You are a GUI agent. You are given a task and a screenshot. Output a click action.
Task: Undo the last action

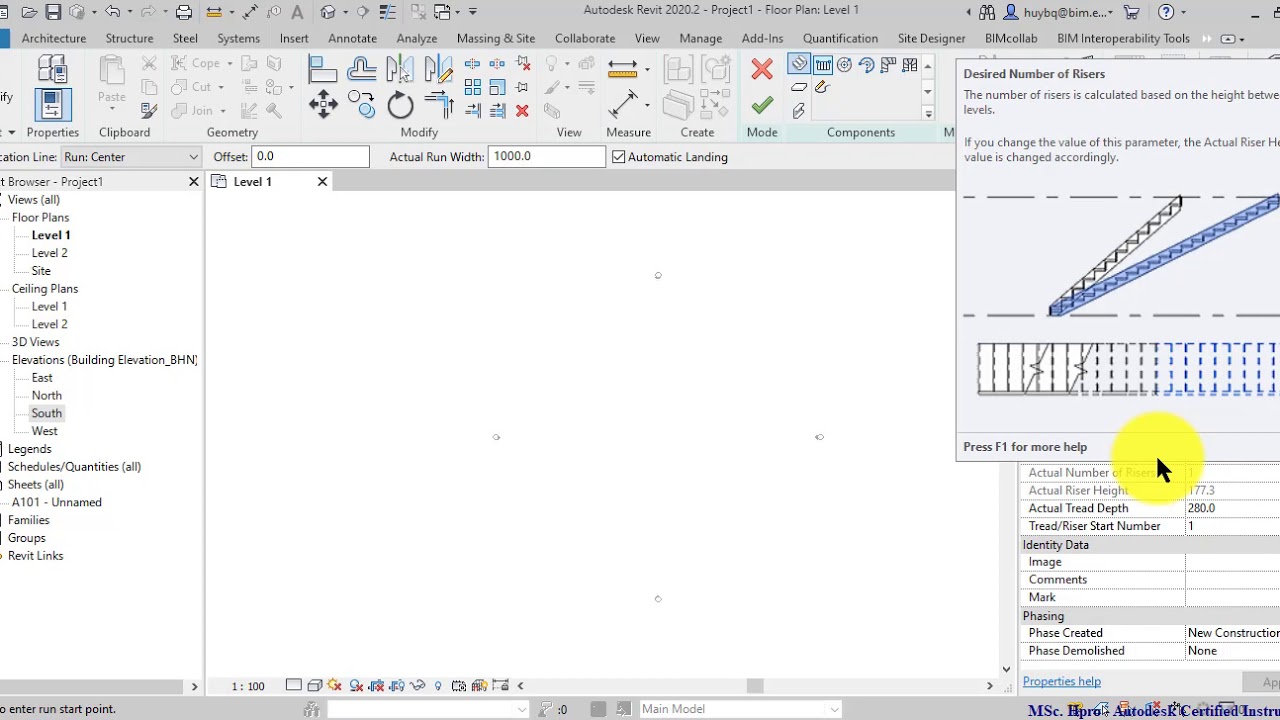click(x=112, y=12)
